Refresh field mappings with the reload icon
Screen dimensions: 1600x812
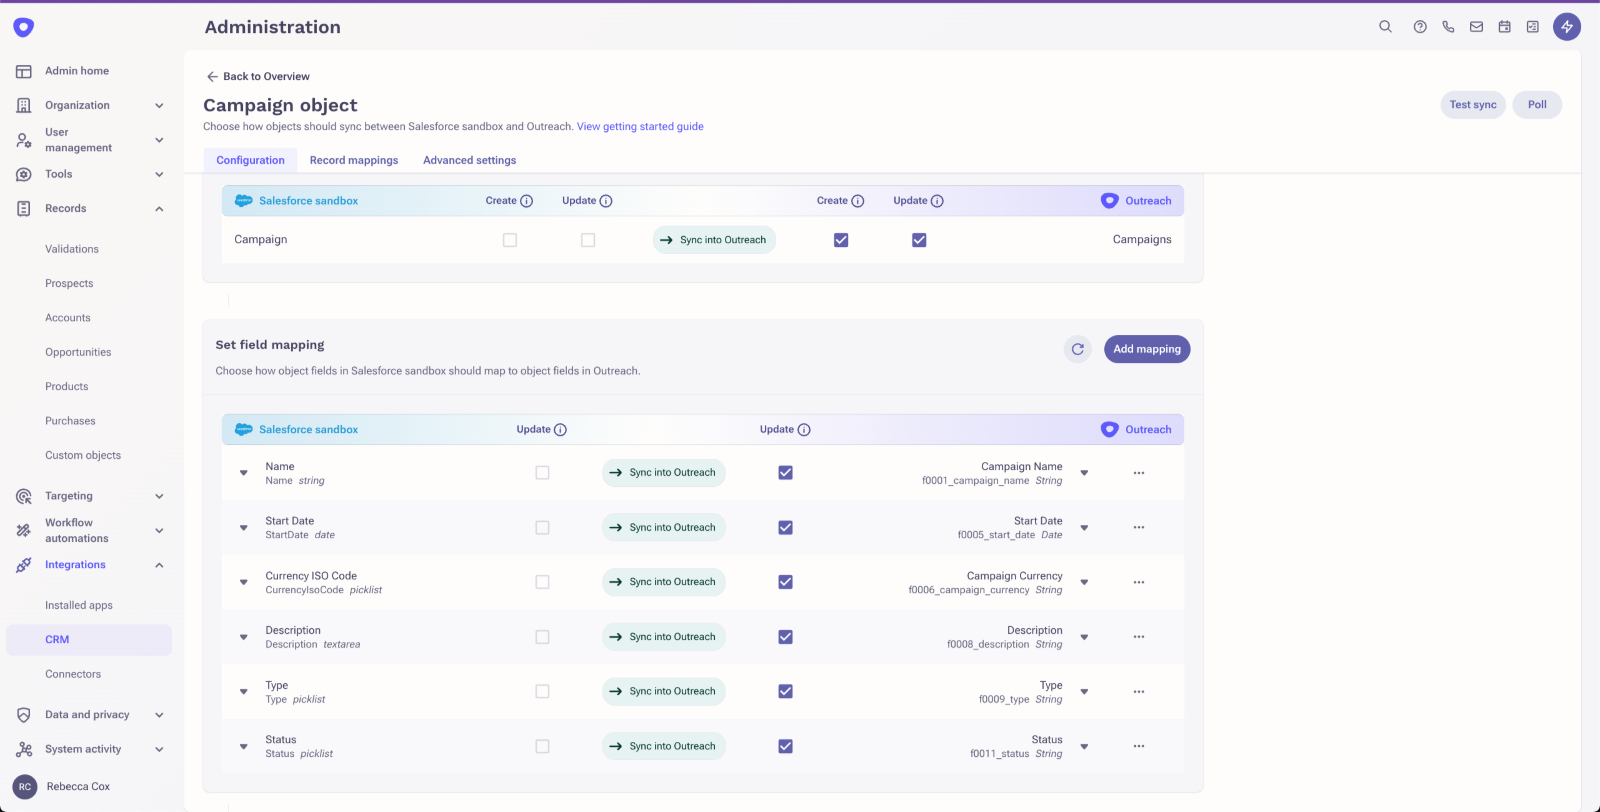(x=1078, y=349)
